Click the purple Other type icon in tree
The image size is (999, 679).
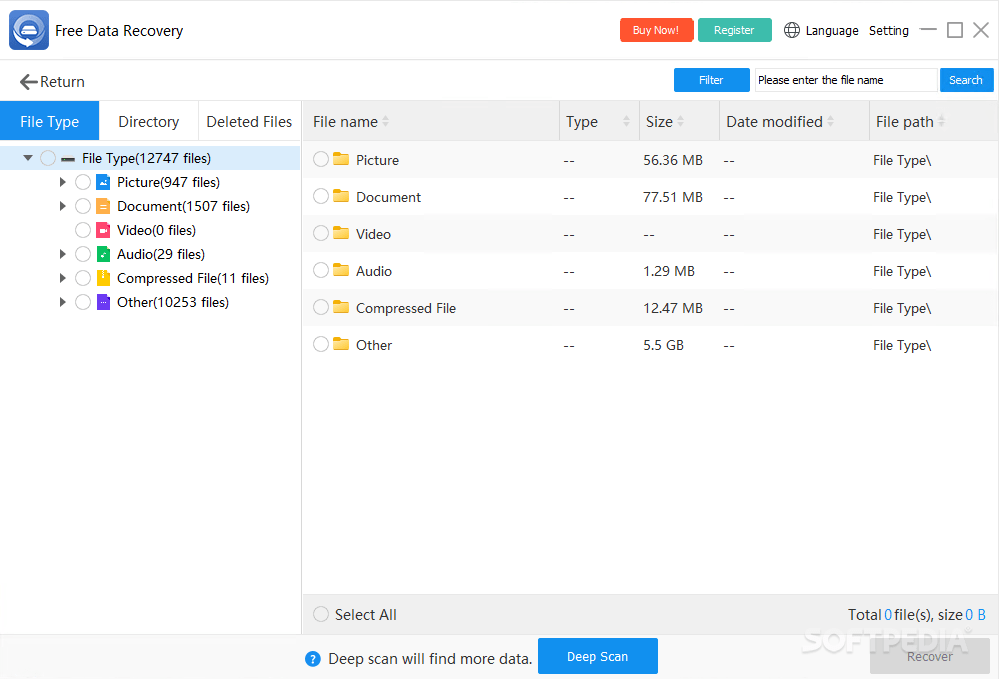click(103, 302)
